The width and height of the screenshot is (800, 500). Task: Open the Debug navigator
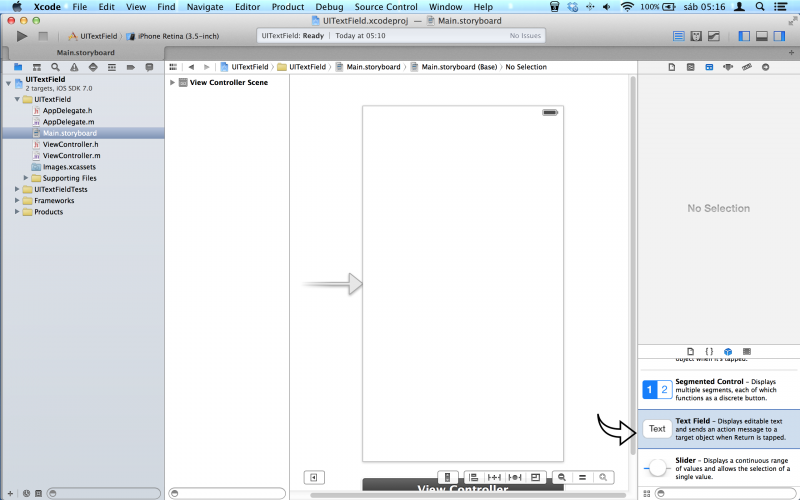[x=112, y=67]
